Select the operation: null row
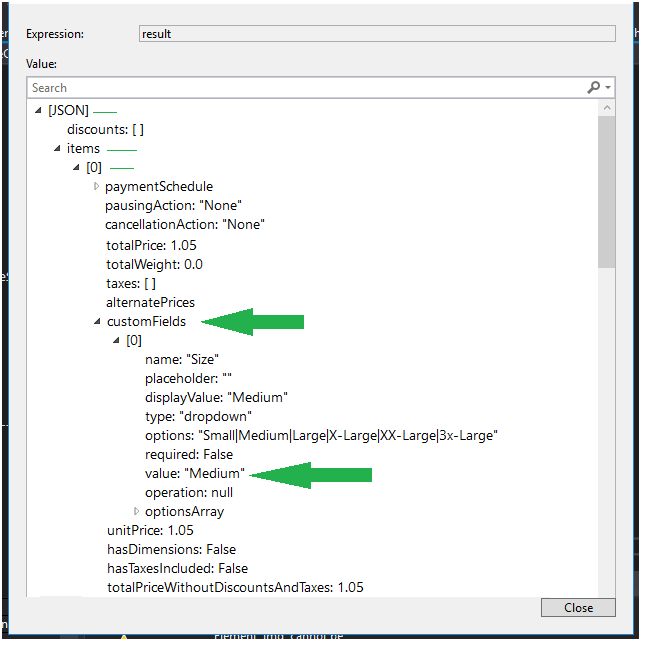Image resolution: width=646 pixels, height=646 pixels. coord(189,492)
